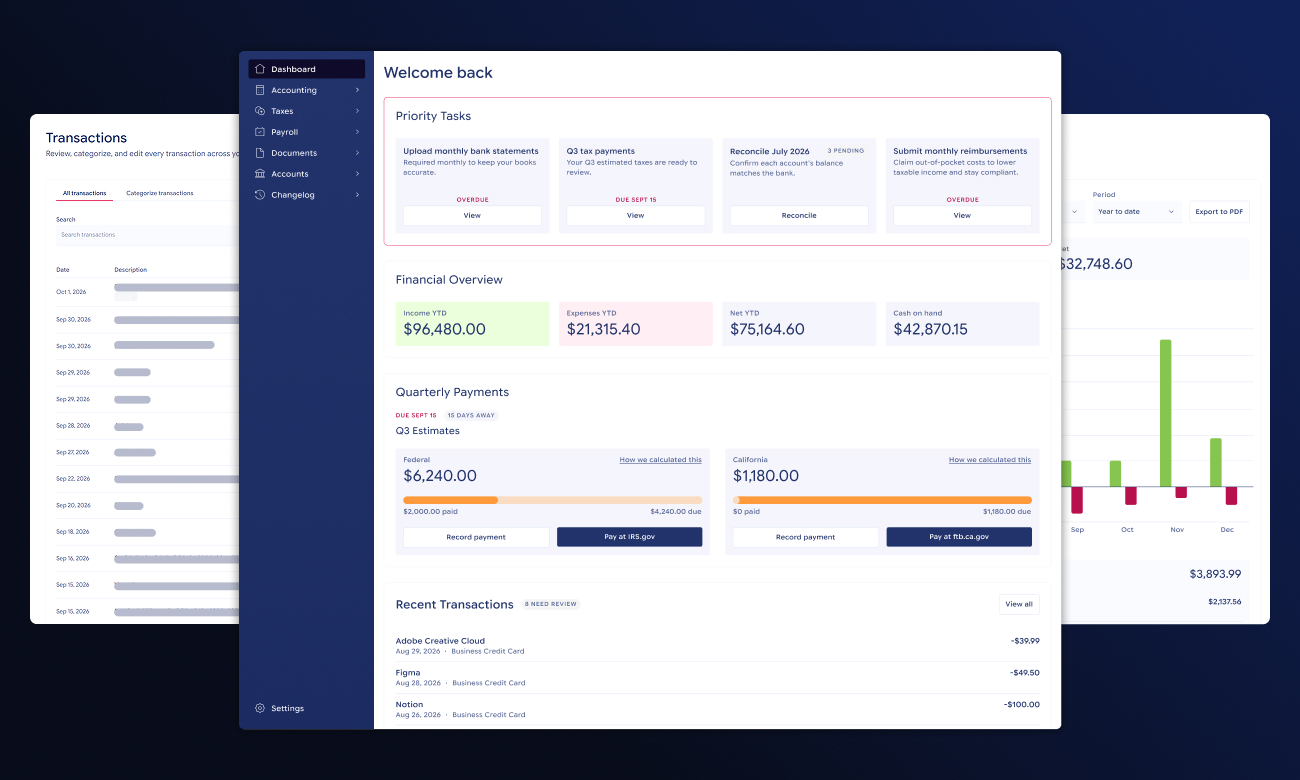Click the Accounts icon in sidebar
Image resolution: width=1300 pixels, height=780 pixels.
(260, 174)
